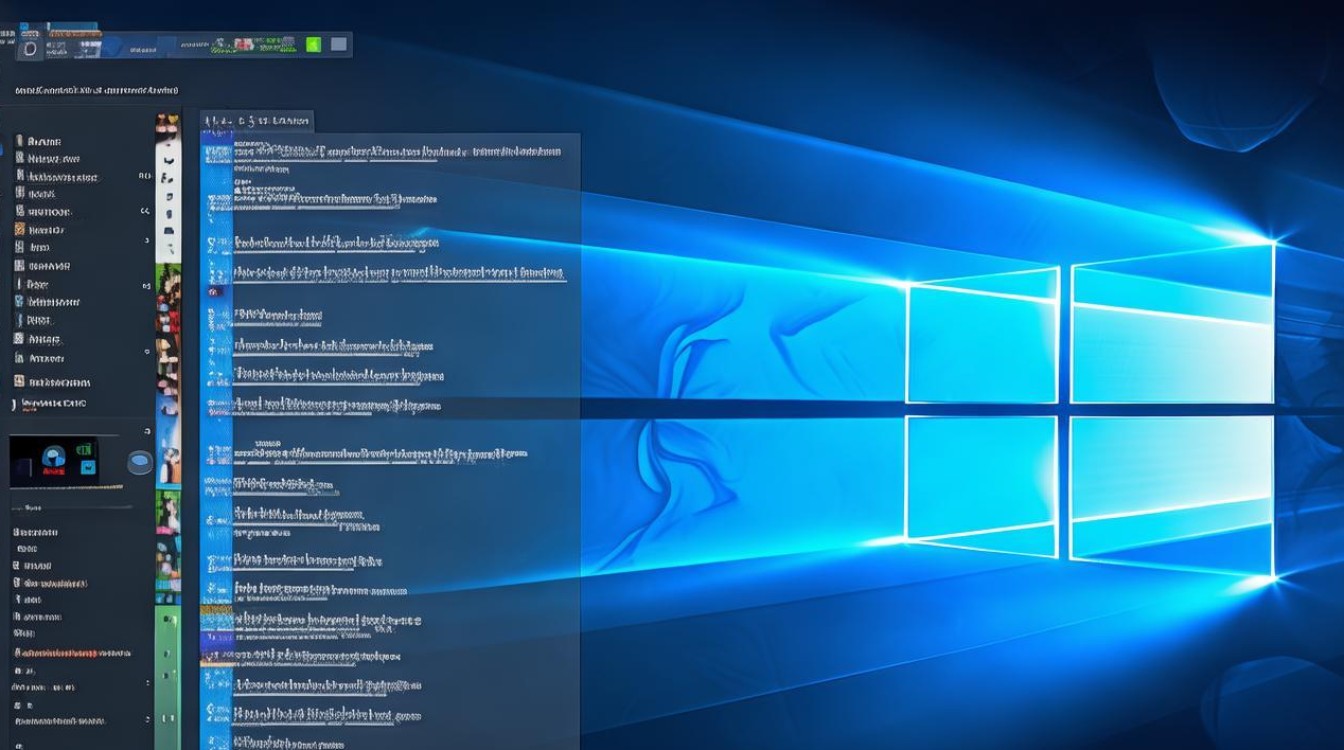The width and height of the screenshot is (1344, 750).
Task: Click the round ring icon at top-left
Action: (x=30, y=49)
